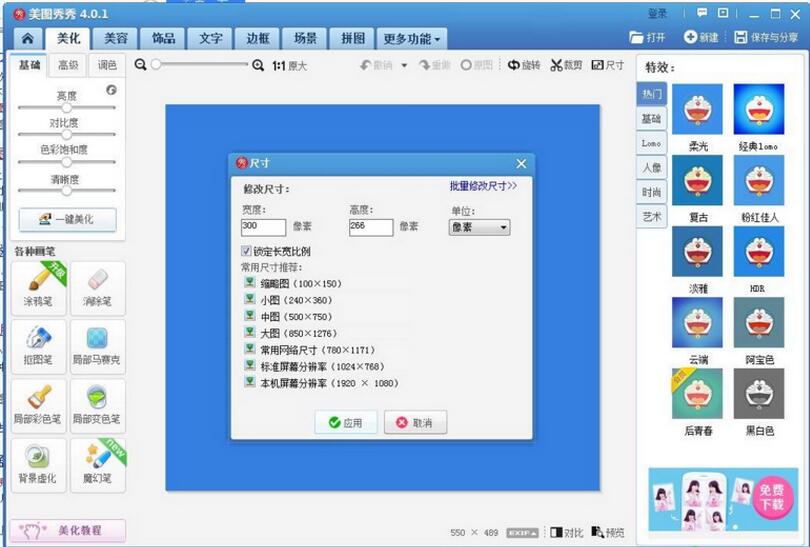Screen dimensions: 810x547
Task: Select the 艺术 effects category
Action: tap(651, 216)
